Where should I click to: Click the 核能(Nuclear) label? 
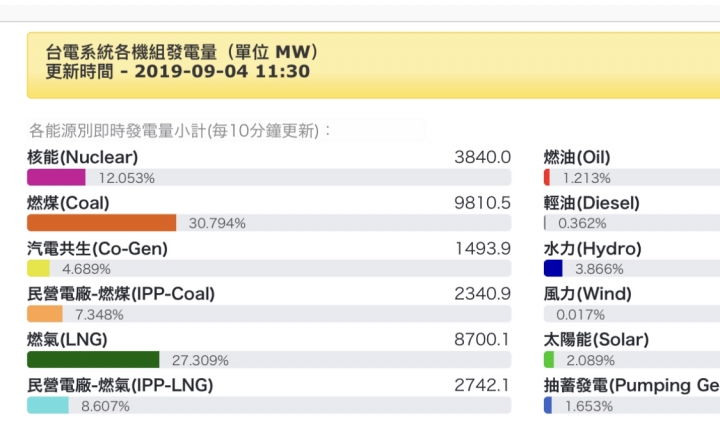(83, 157)
